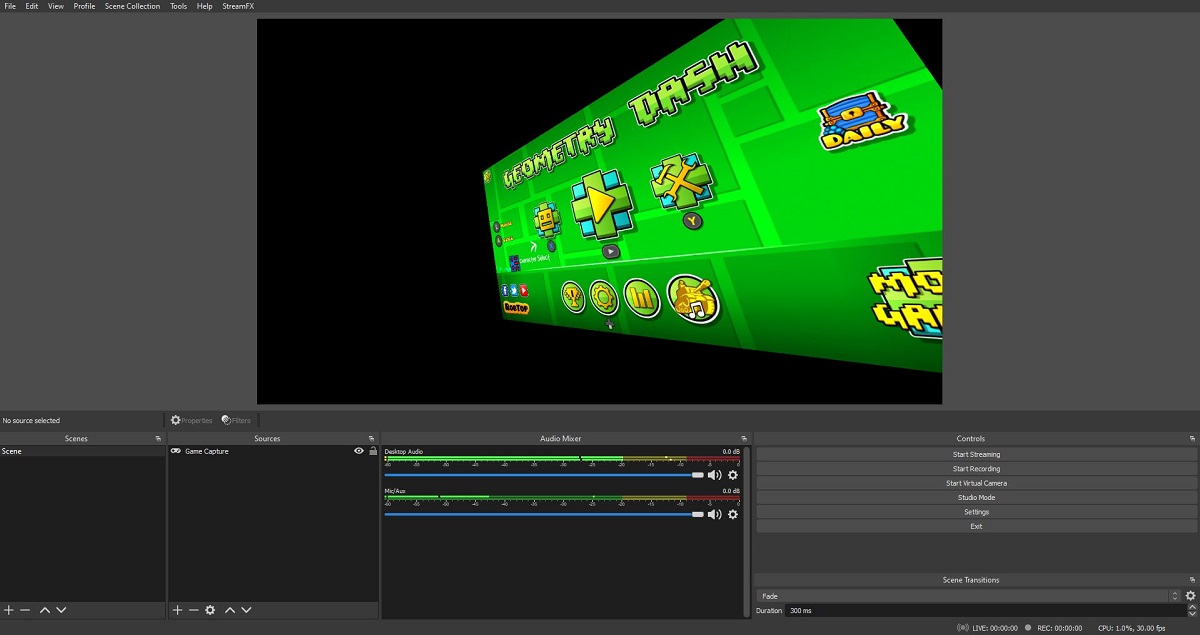The height and width of the screenshot is (635, 1200).
Task: Click the REC status dot indicator
Action: coord(1028,628)
